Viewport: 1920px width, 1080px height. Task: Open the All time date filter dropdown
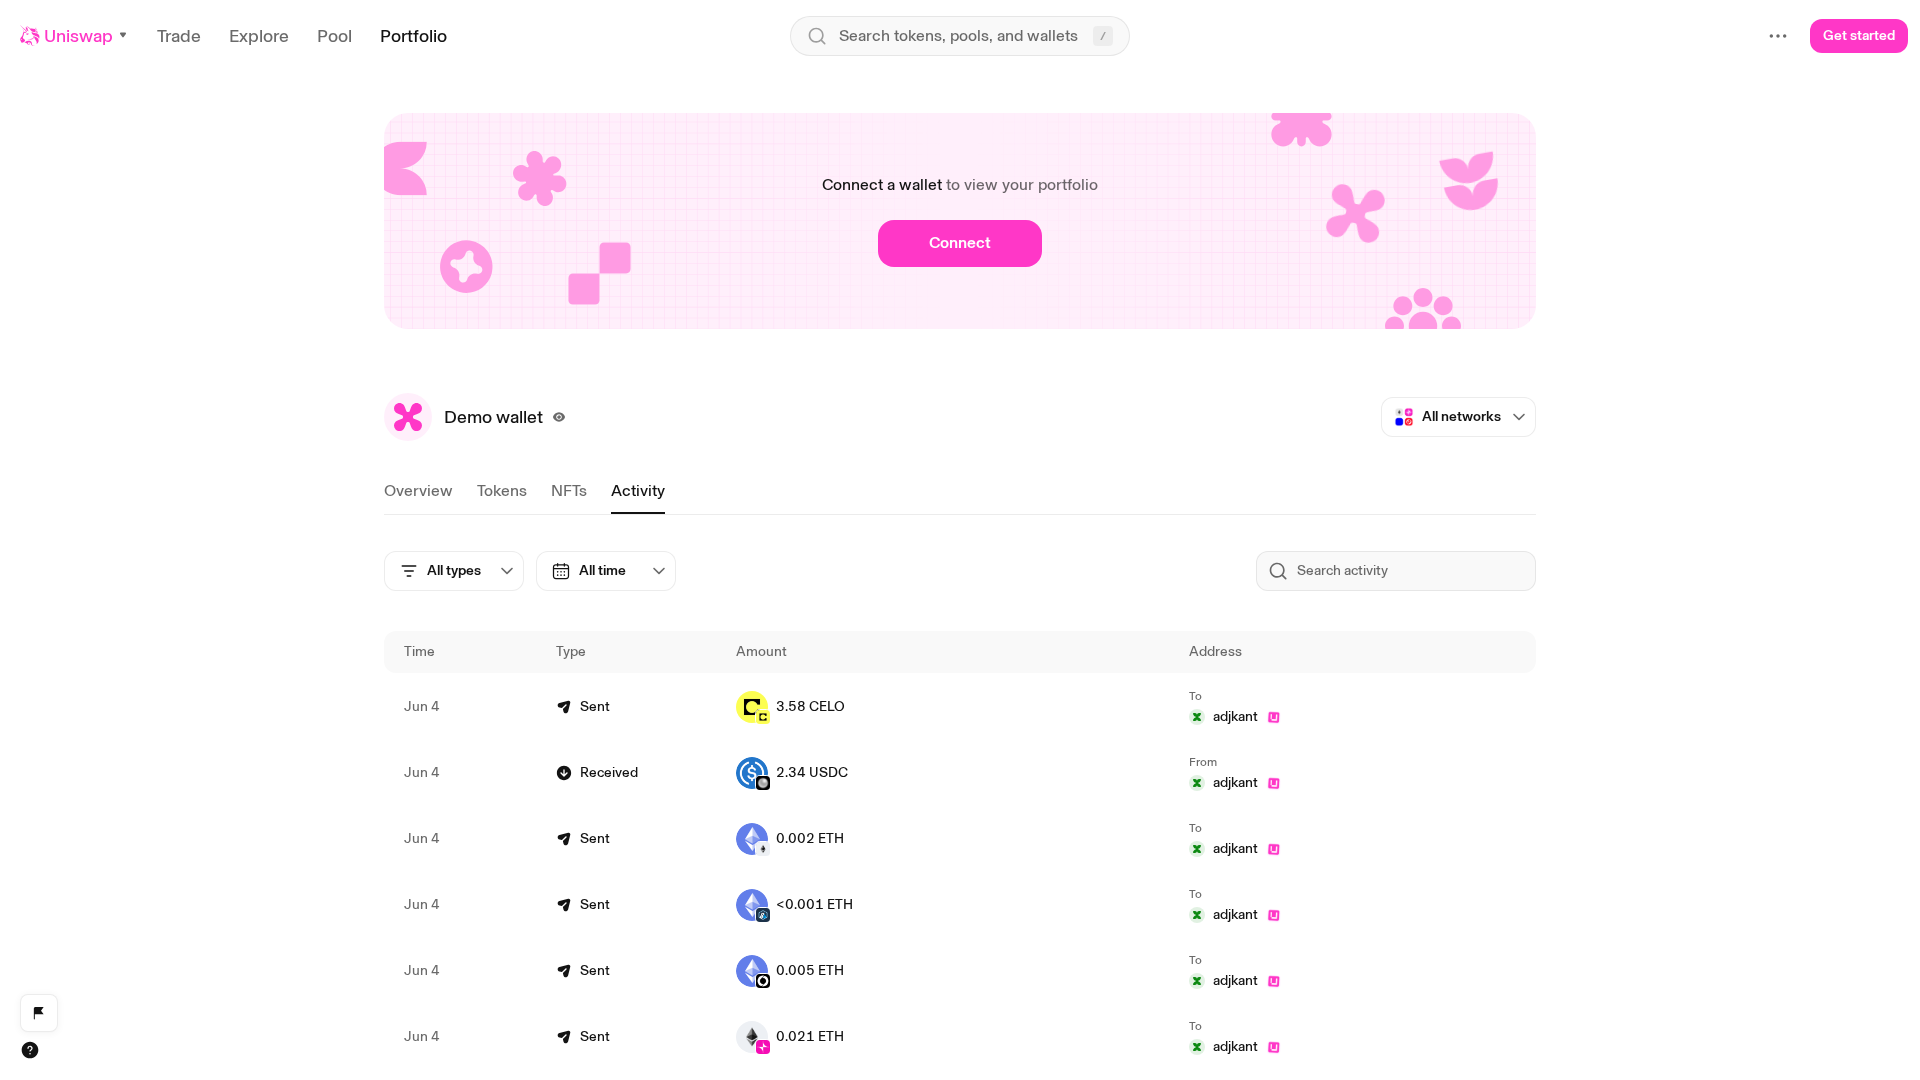pos(606,571)
